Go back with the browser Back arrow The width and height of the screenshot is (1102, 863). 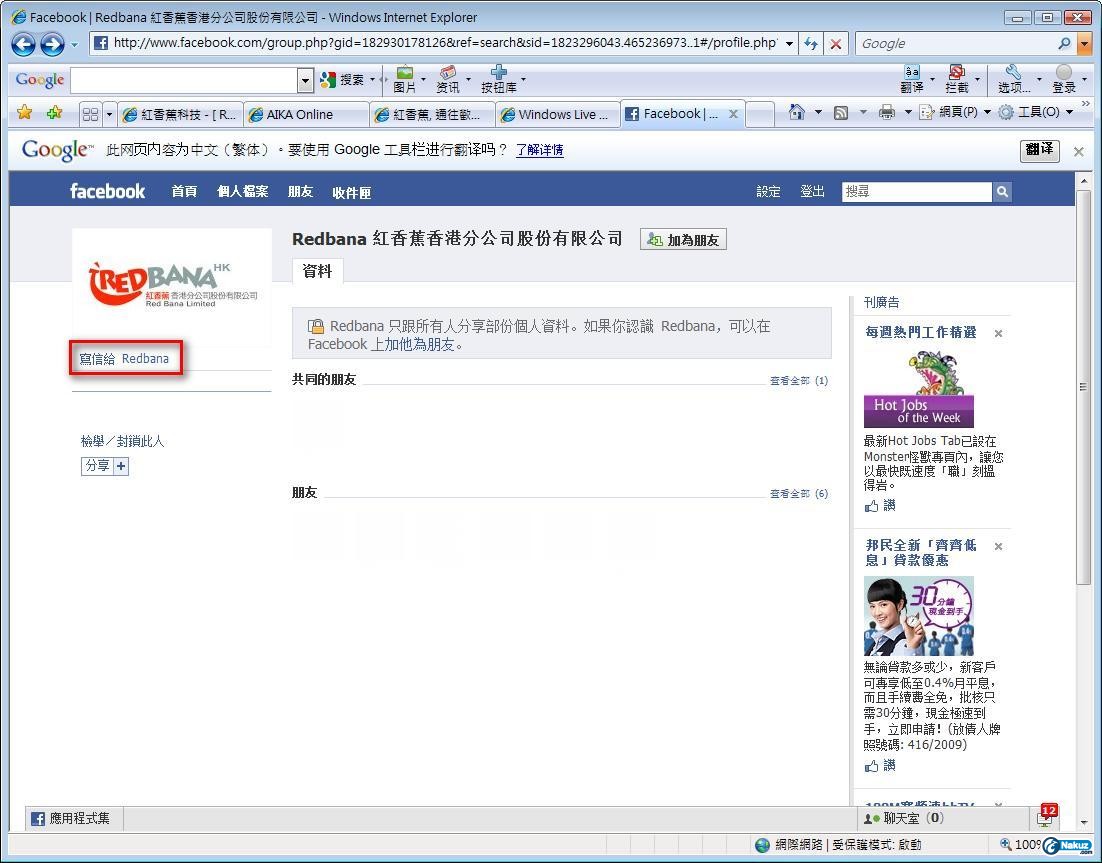23,44
